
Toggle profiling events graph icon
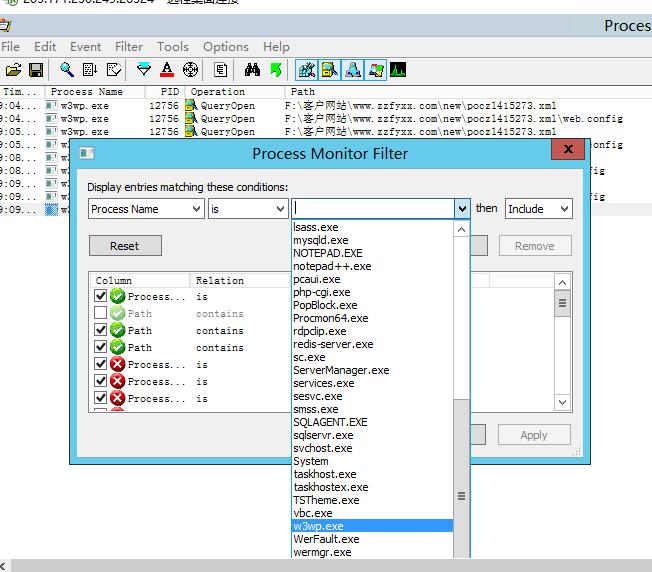pos(398,70)
